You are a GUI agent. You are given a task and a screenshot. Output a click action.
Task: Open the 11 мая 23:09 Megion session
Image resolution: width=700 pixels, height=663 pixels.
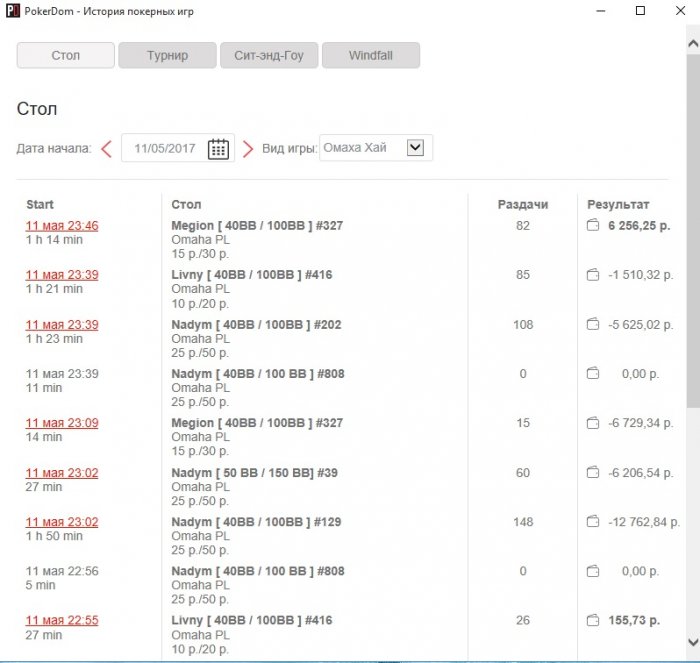62,423
